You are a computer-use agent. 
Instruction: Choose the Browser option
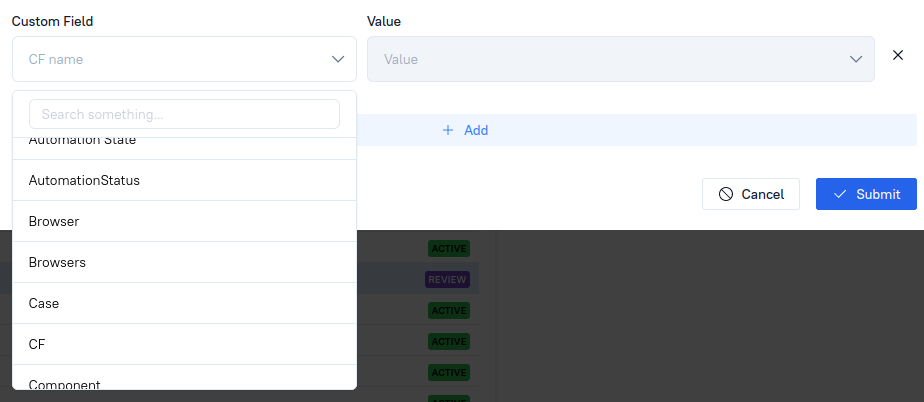(x=54, y=222)
